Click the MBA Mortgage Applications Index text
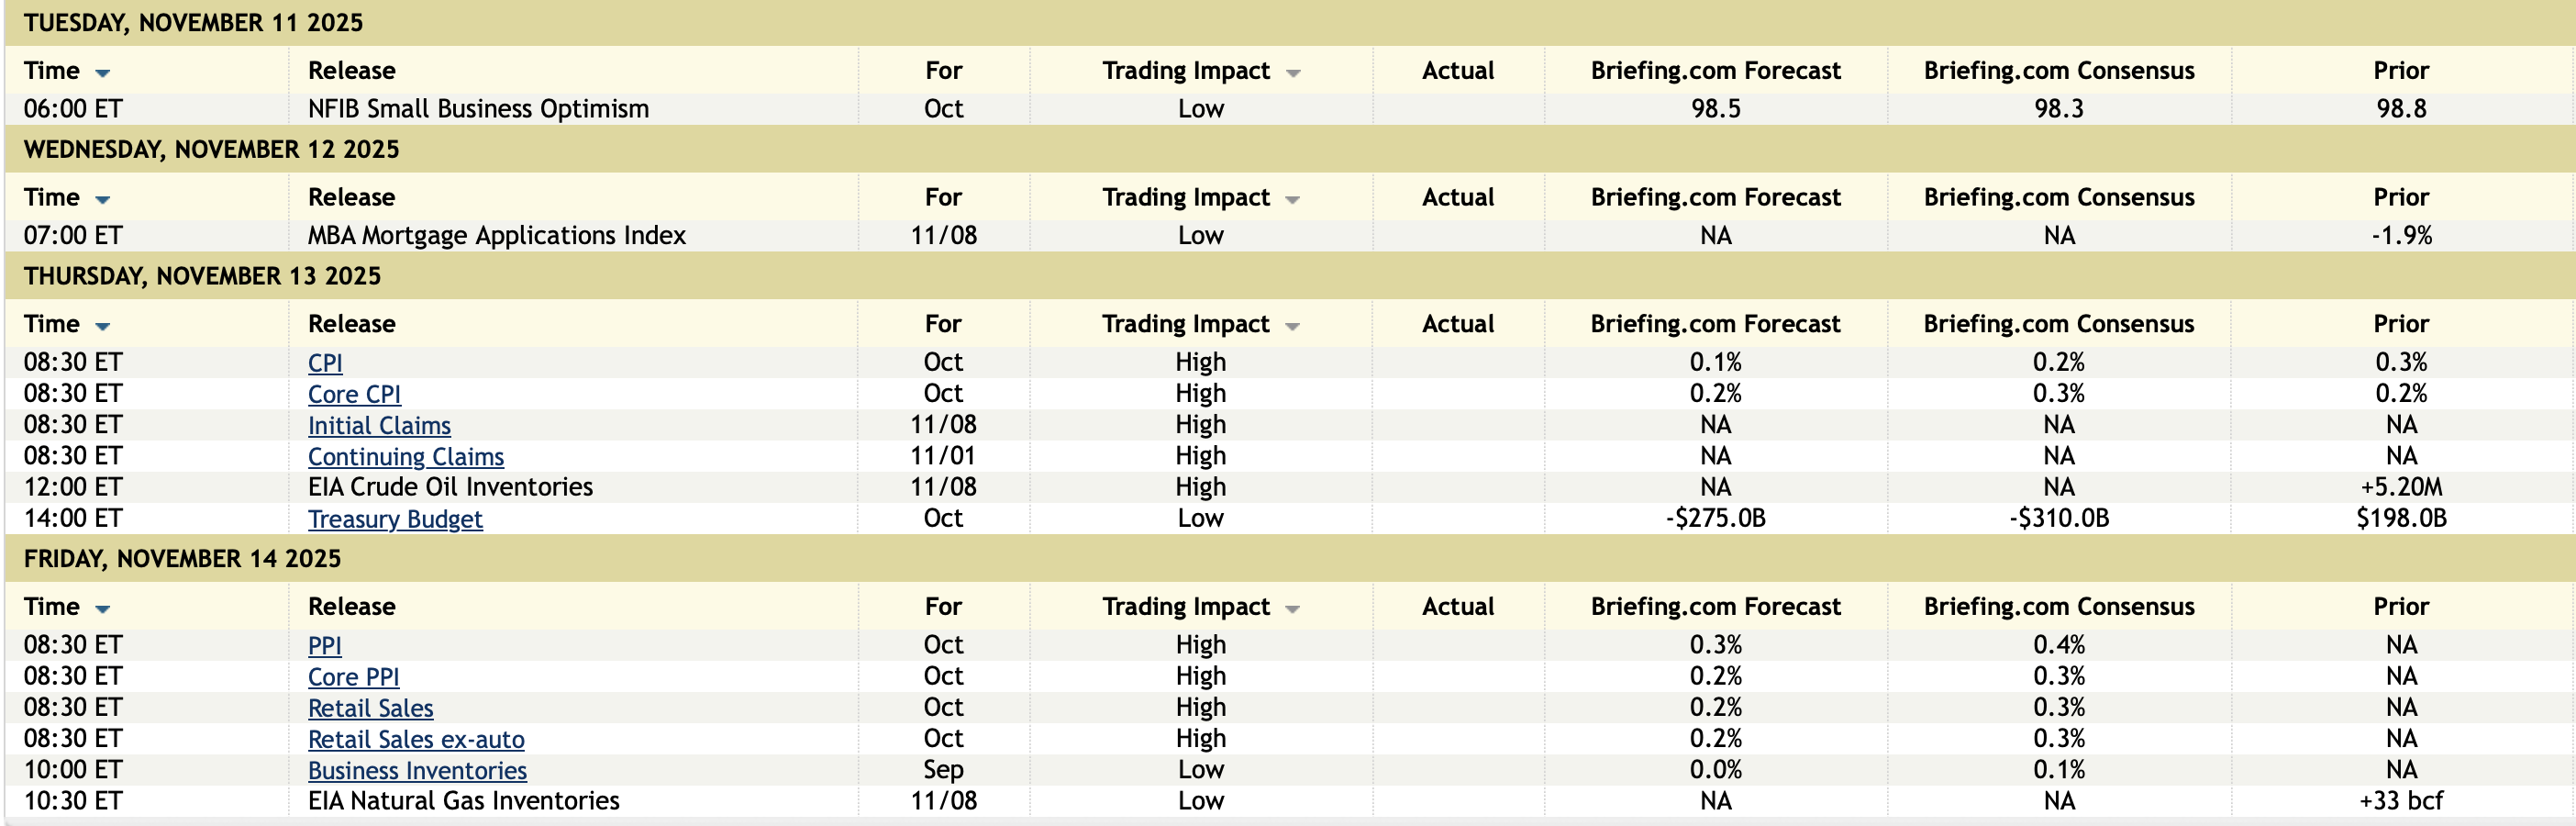The image size is (2576, 826). 496,236
